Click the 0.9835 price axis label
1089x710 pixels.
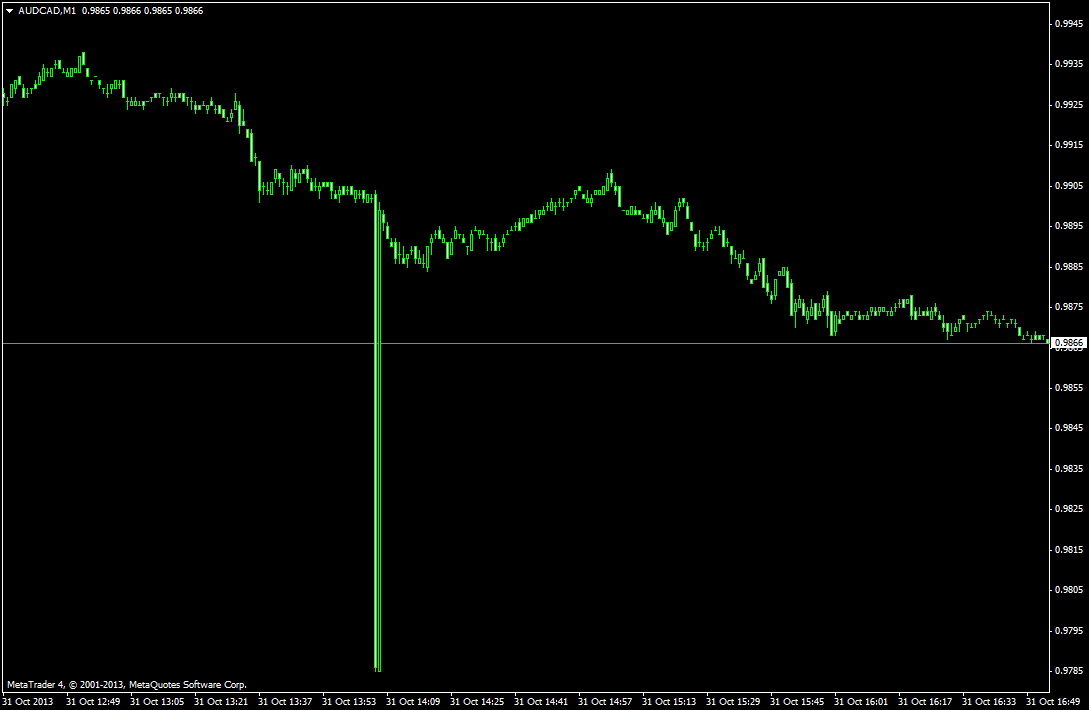[x=1069, y=469]
